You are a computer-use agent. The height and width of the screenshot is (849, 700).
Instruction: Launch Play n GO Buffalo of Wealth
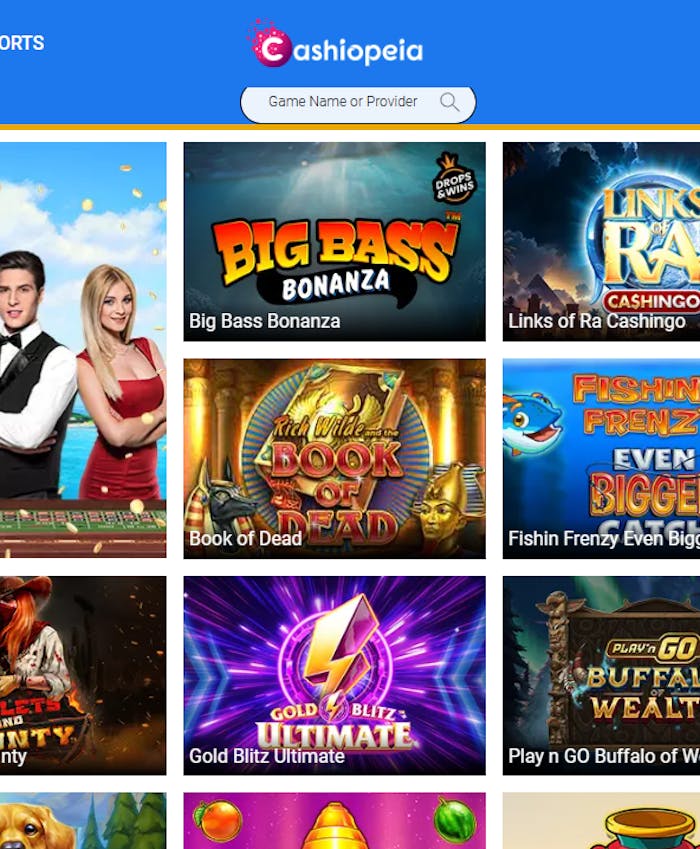coord(601,675)
